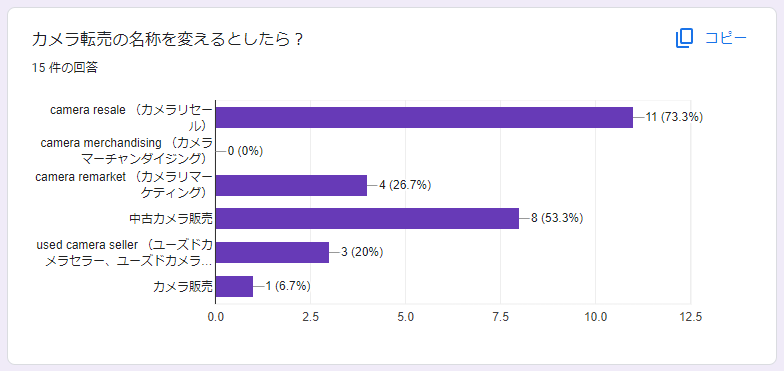The height and width of the screenshot is (371, 784).
Task: Select the 中古カメラ販売 bar
Action: (367, 218)
